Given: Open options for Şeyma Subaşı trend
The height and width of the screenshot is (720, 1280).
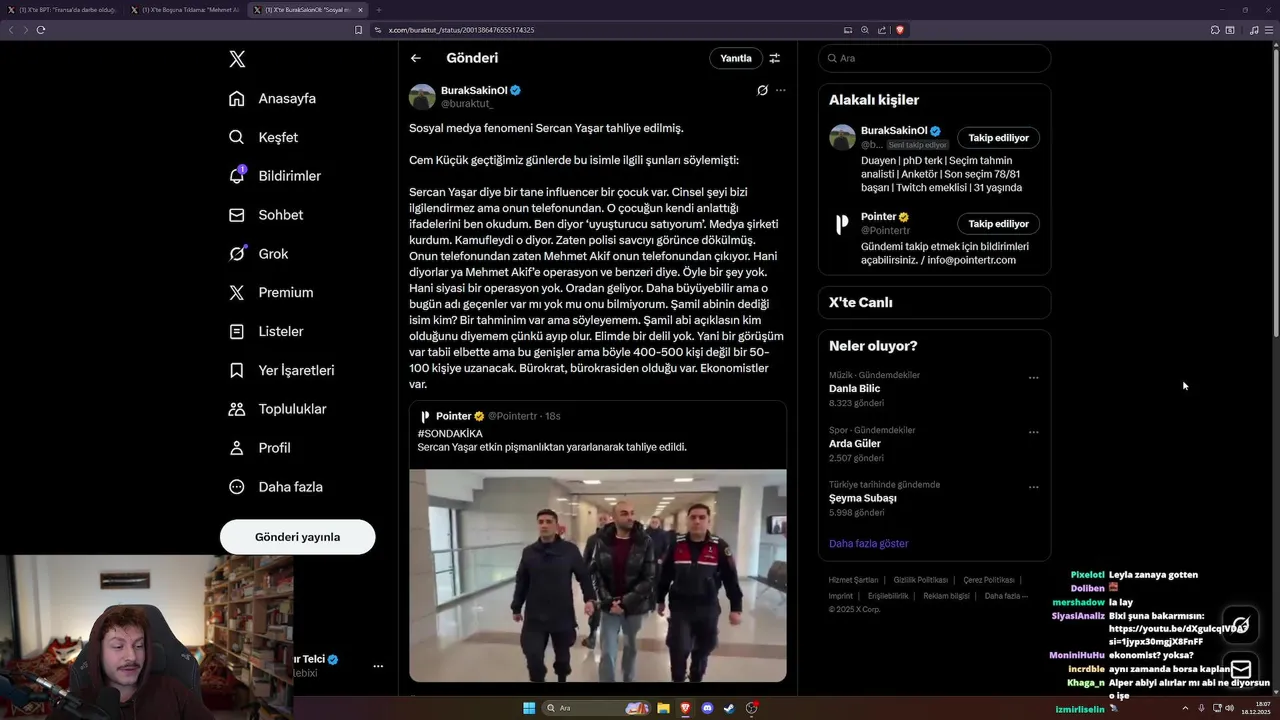Looking at the screenshot, I should [x=1033, y=488].
